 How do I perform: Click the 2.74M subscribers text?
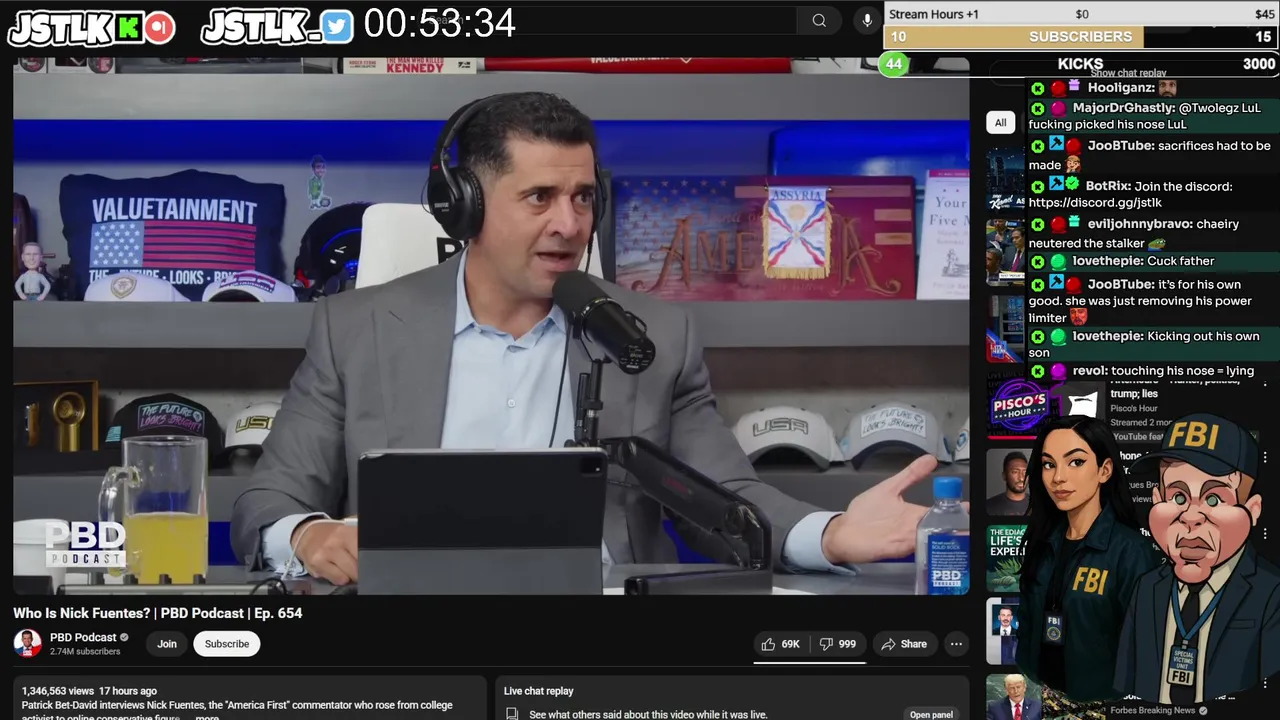pos(85,652)
